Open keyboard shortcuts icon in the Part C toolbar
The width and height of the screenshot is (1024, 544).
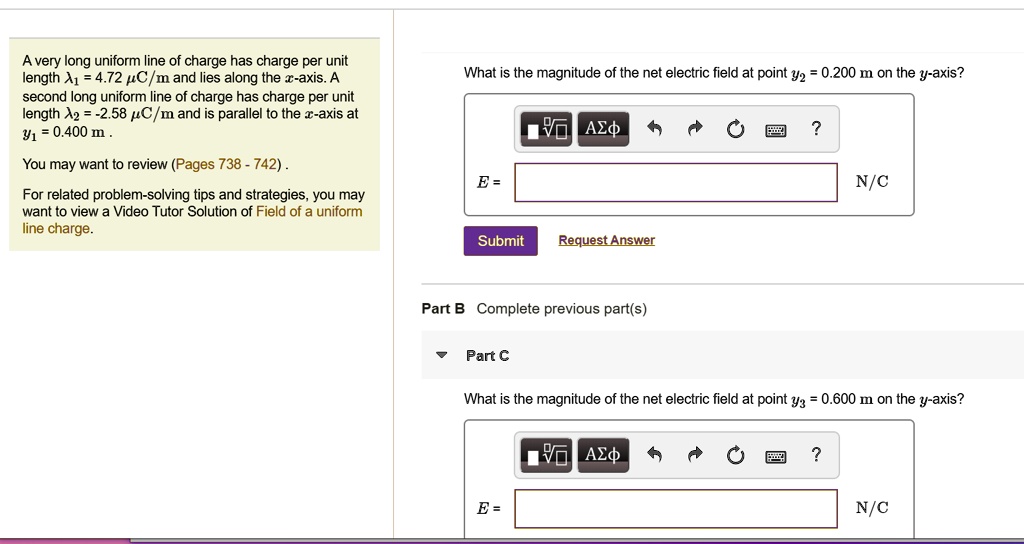point(776,457)
